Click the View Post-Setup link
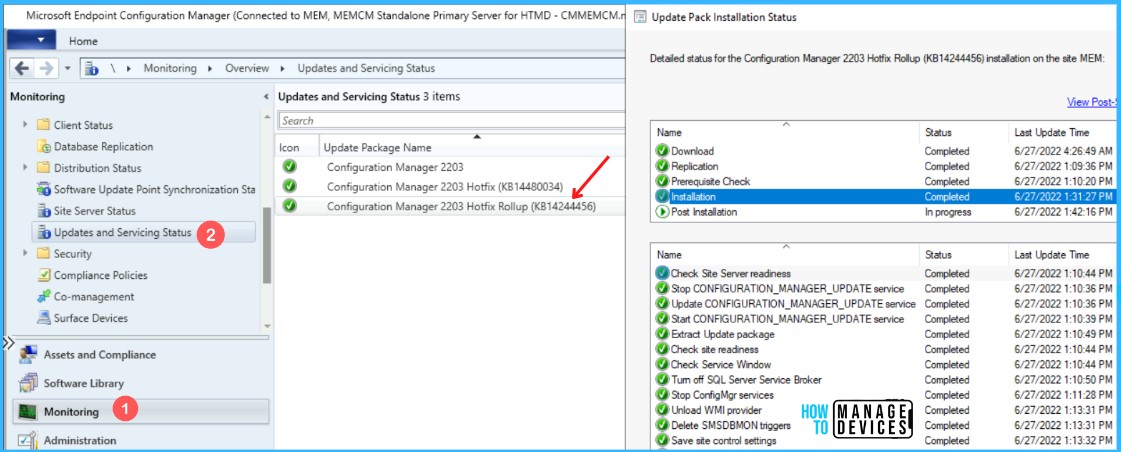The height and width of the screenshot is (452, 1121). click(x=1093, y=102)
